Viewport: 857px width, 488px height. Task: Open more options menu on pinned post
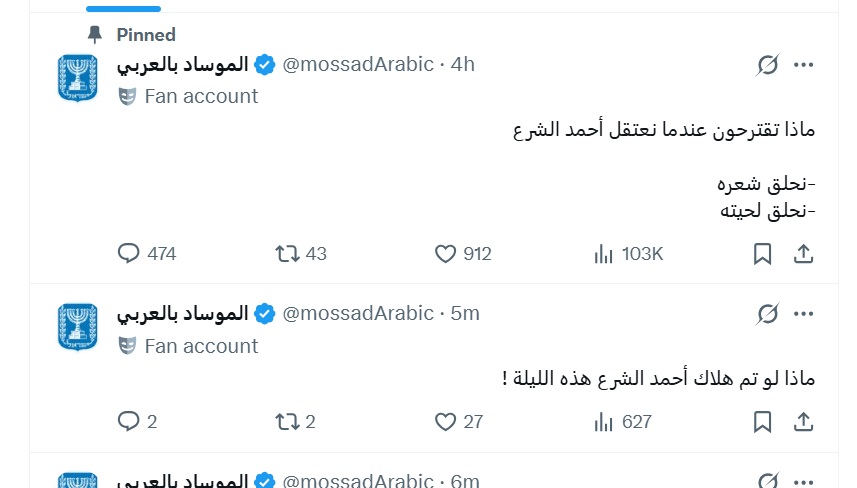point(803,65)
